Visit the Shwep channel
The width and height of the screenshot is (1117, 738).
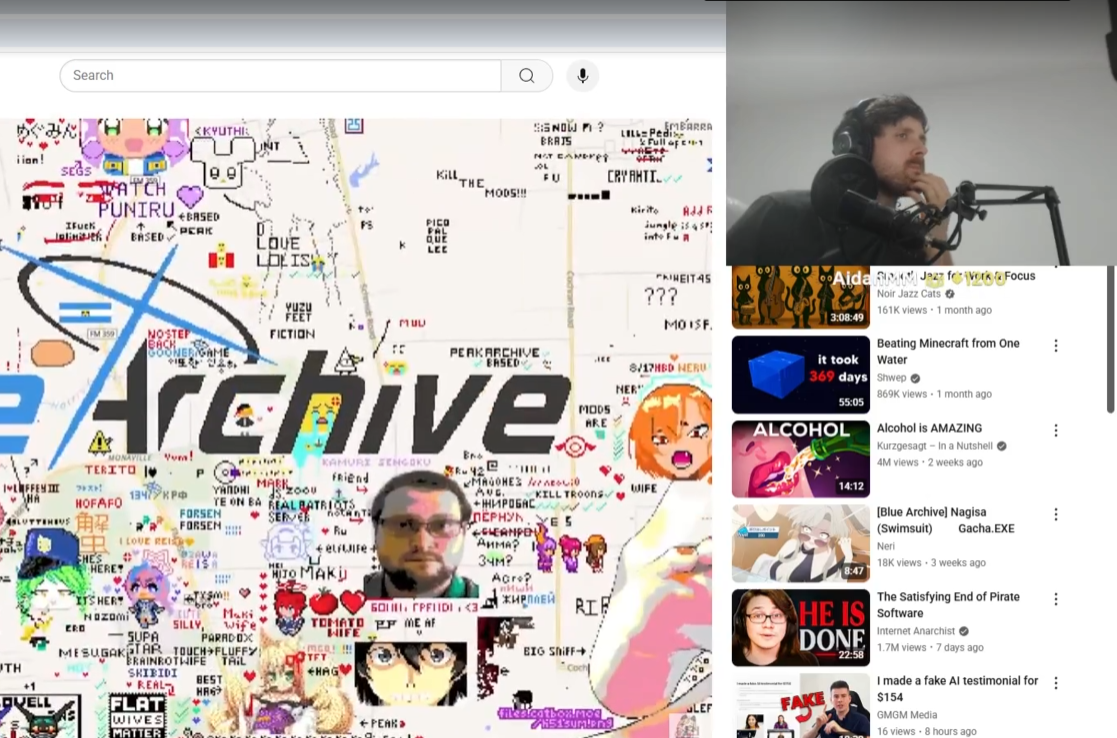[891, 378]
